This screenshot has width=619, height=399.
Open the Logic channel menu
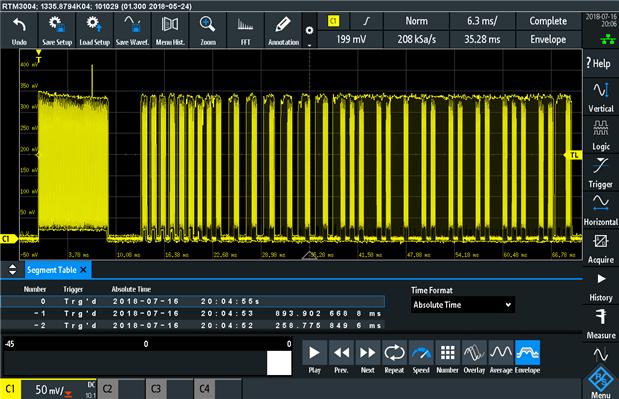point(600,135)
